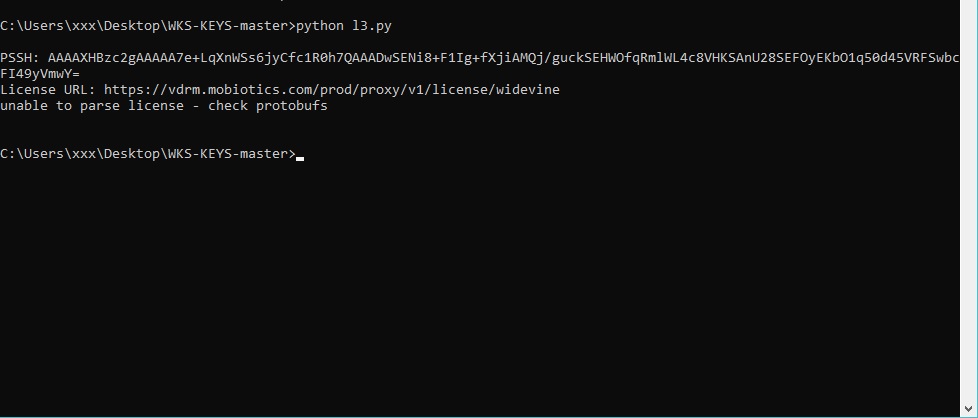Click the blinking cursor at the last prompt
Image resolution: width=978 pixels, height=418 pixels.
point(300,156)
